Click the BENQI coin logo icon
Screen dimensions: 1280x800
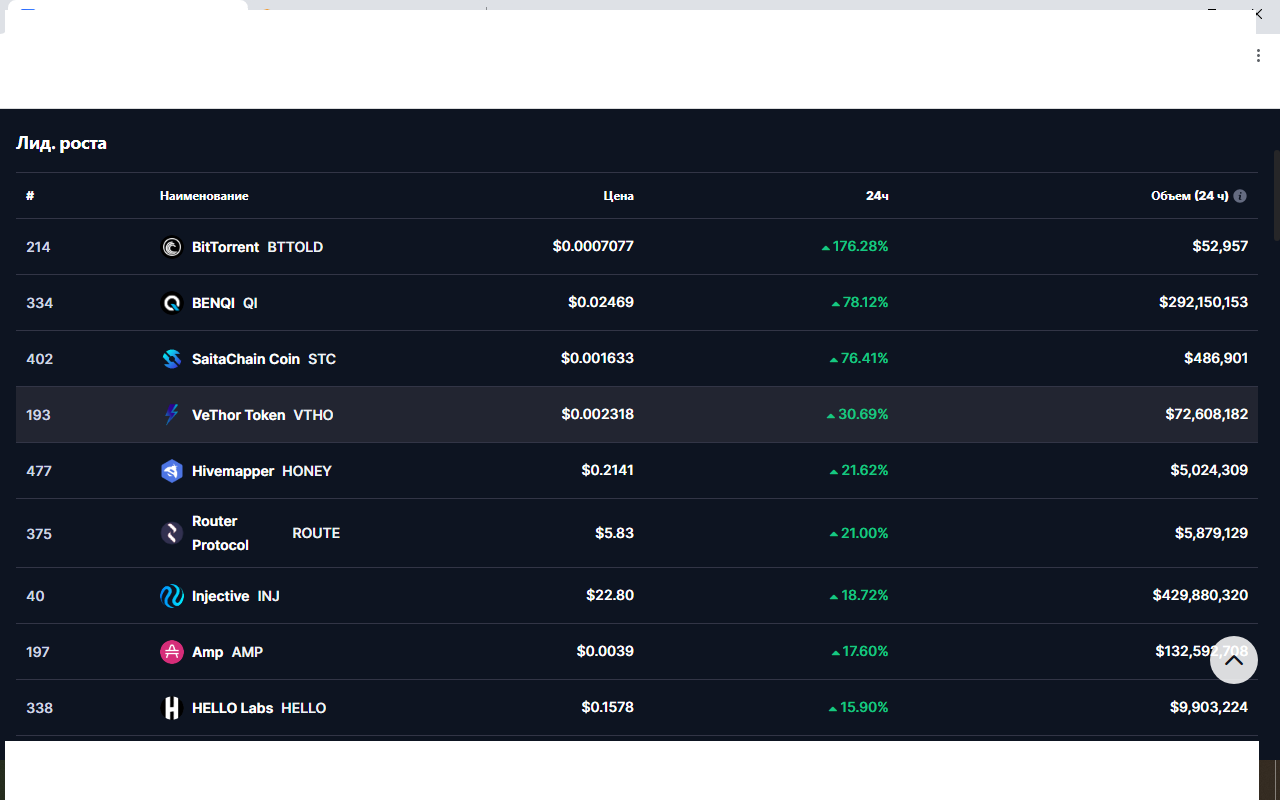(x=172, y=303)
